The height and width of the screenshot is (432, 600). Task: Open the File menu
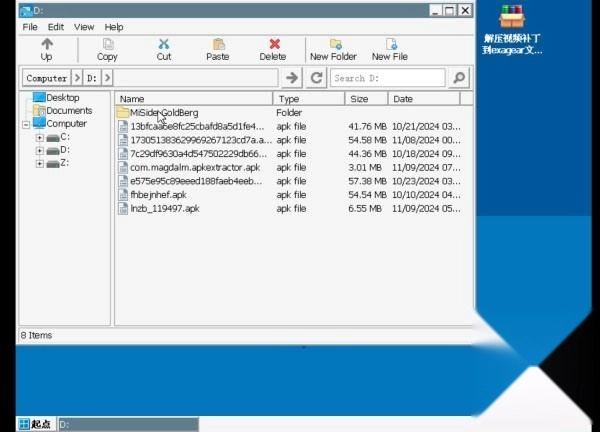[30, 27]
